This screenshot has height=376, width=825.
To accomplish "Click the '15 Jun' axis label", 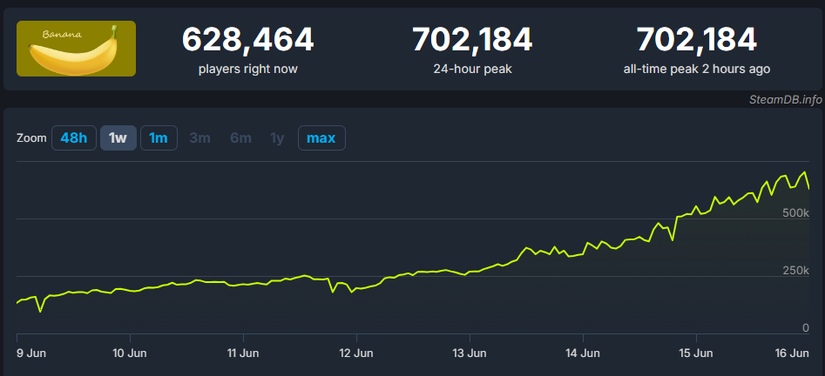I will point(696,353).
